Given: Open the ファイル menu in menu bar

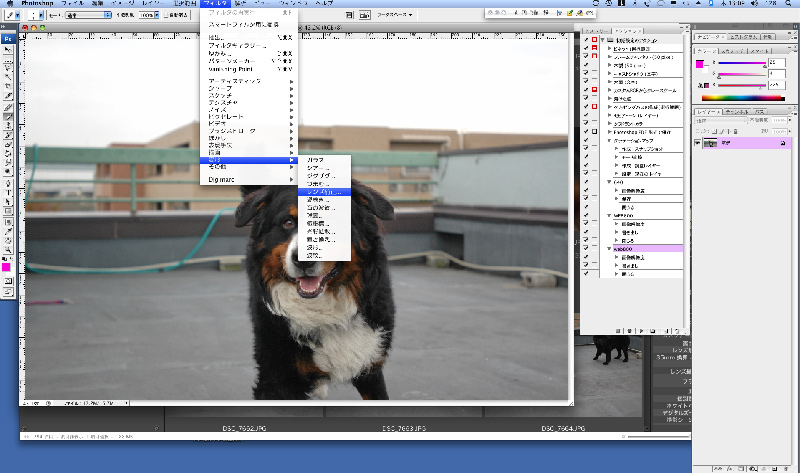Looking at the screenshot, I should coord(73,3).
